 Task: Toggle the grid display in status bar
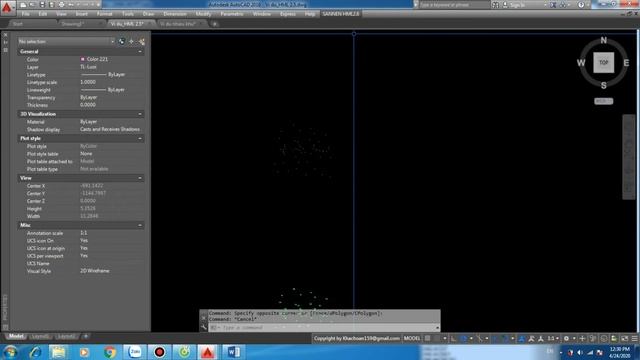tap(427, 338)
